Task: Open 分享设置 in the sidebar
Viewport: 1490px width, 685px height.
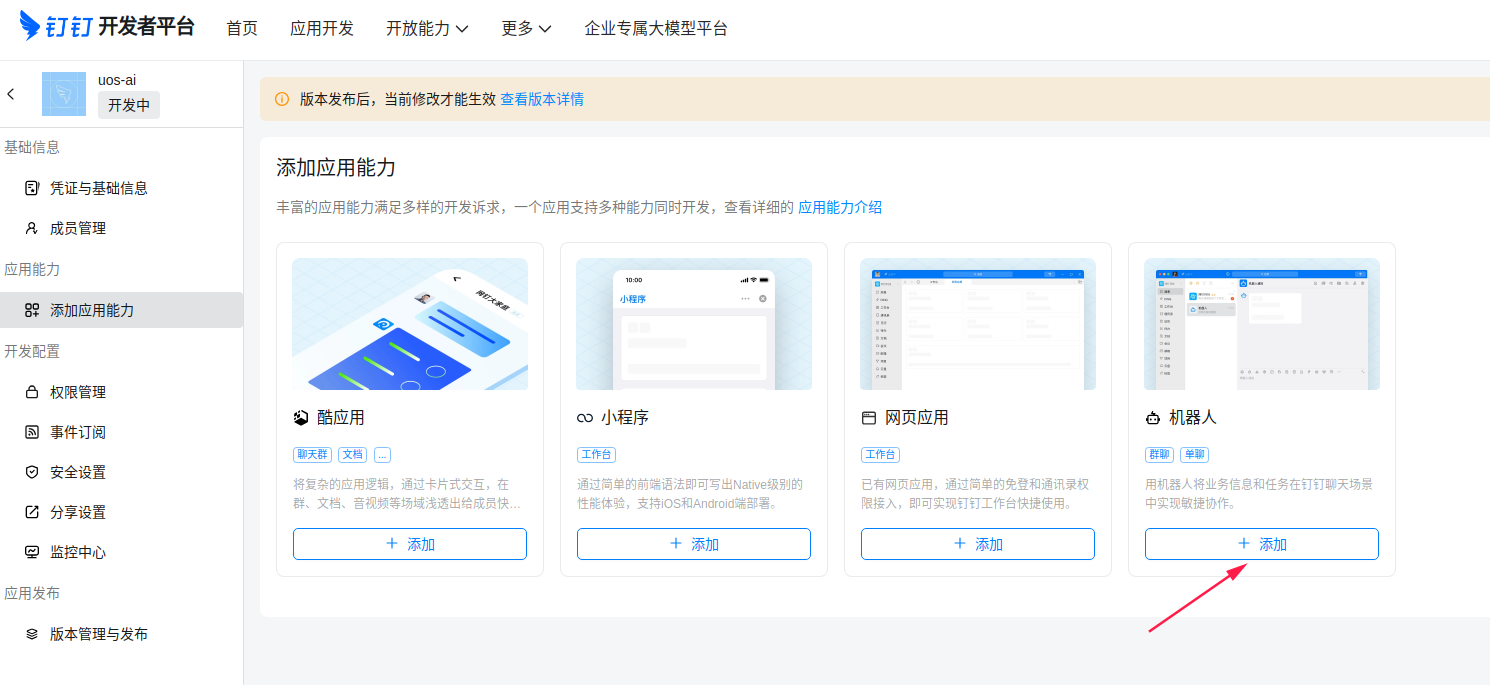Action: [x=78, y=512]
